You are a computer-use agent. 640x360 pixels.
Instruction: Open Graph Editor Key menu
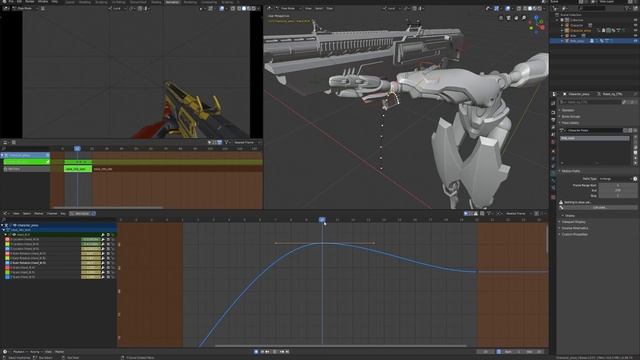(x=63, y=213)
